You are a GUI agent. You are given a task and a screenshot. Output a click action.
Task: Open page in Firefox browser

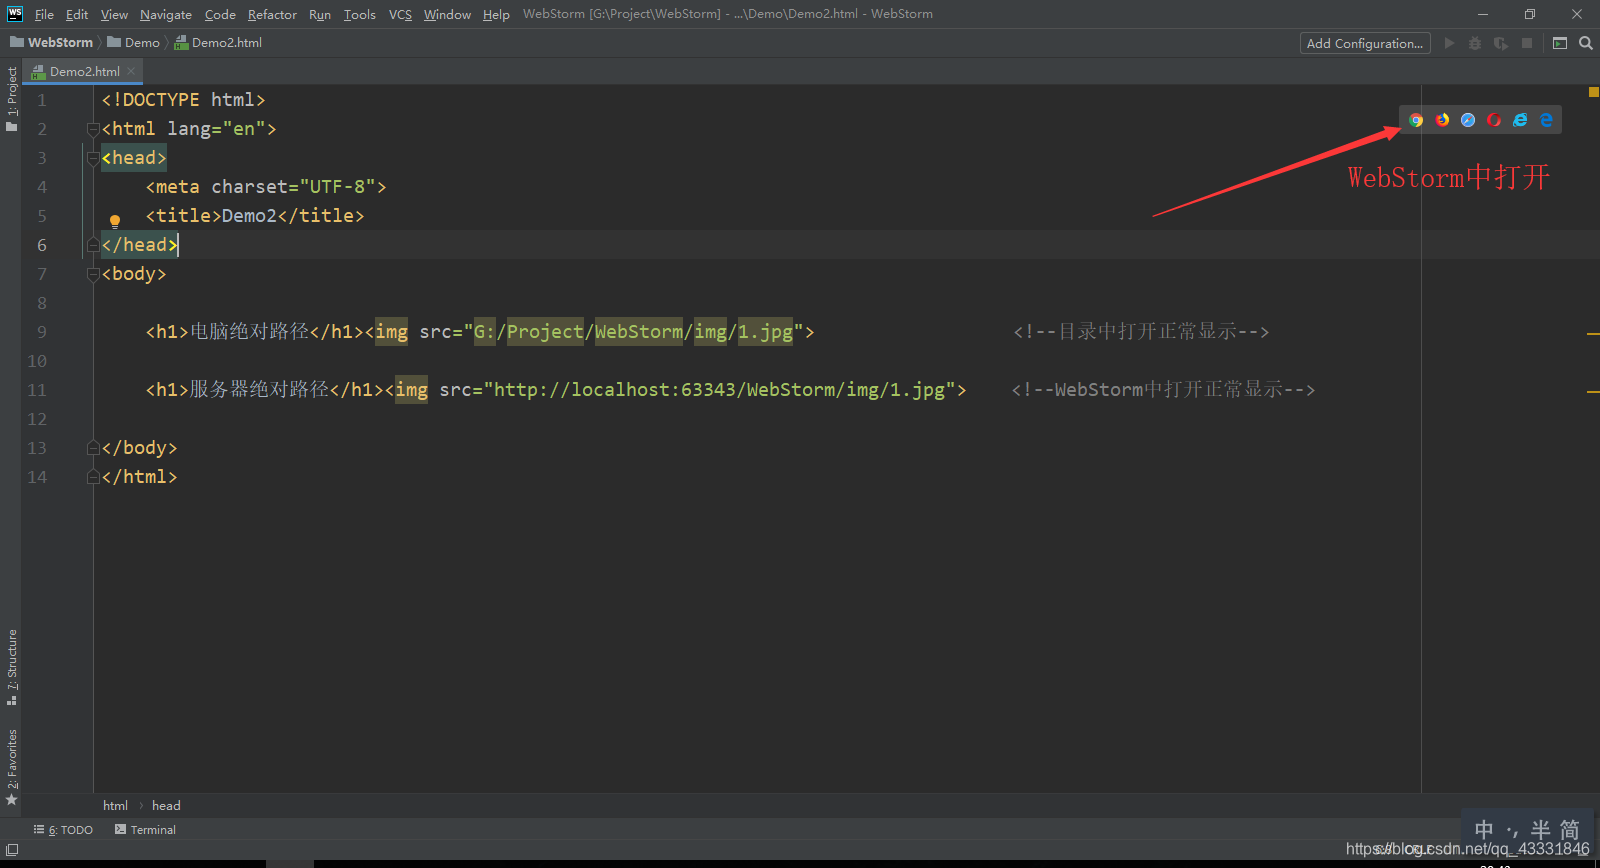(1442, 120)
